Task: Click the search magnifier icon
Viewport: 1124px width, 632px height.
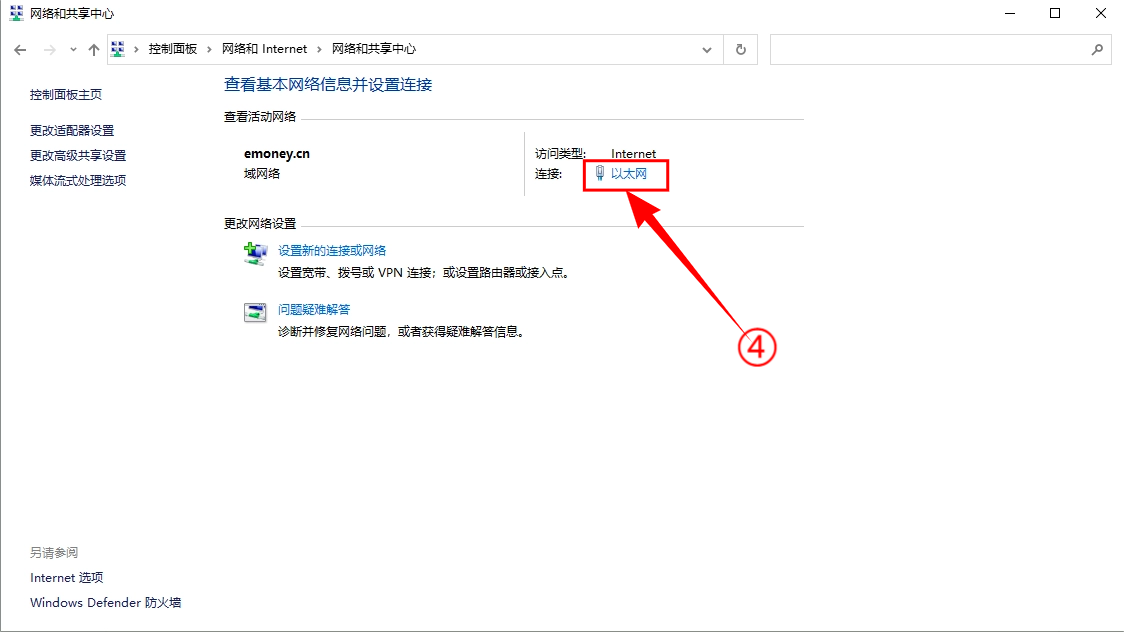Action: coord(1097,49)
